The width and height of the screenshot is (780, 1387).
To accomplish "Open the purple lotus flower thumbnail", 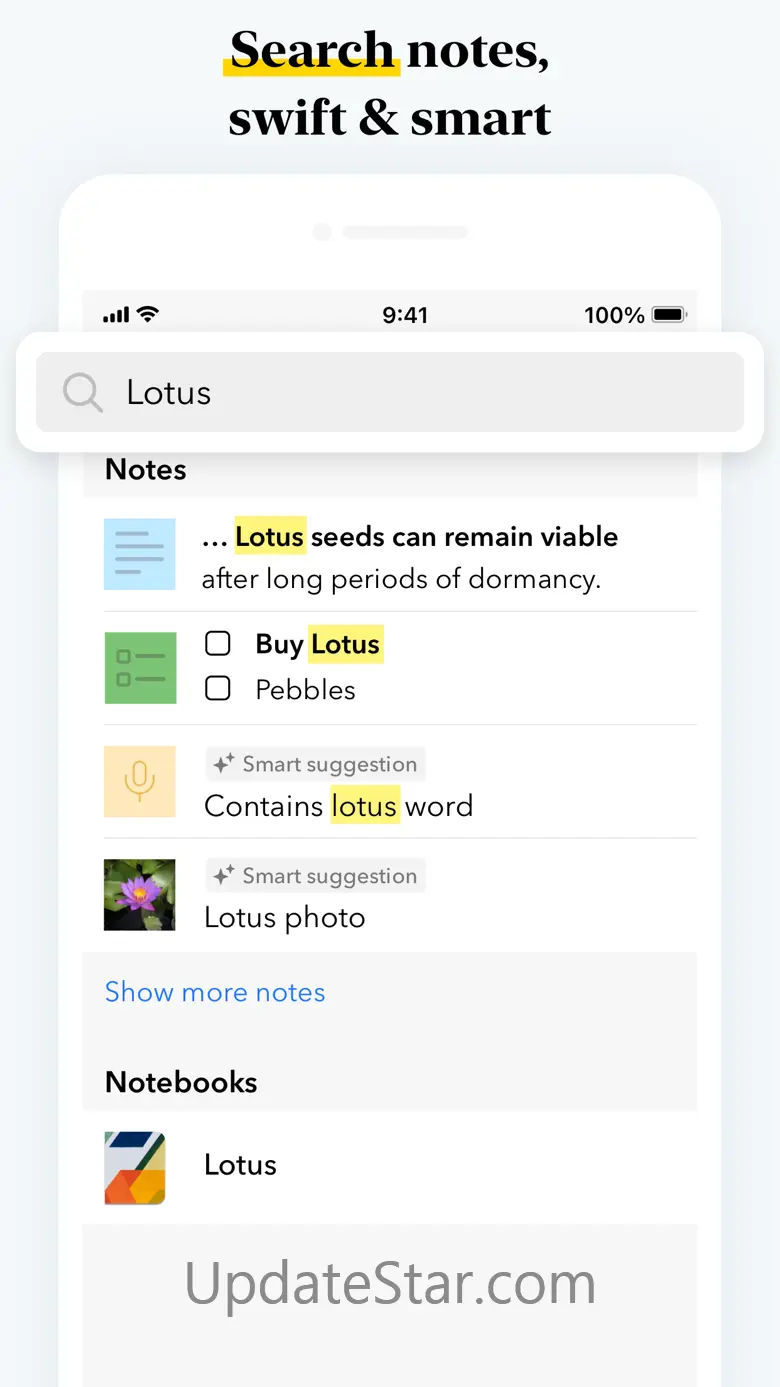I will coord(140,895).
